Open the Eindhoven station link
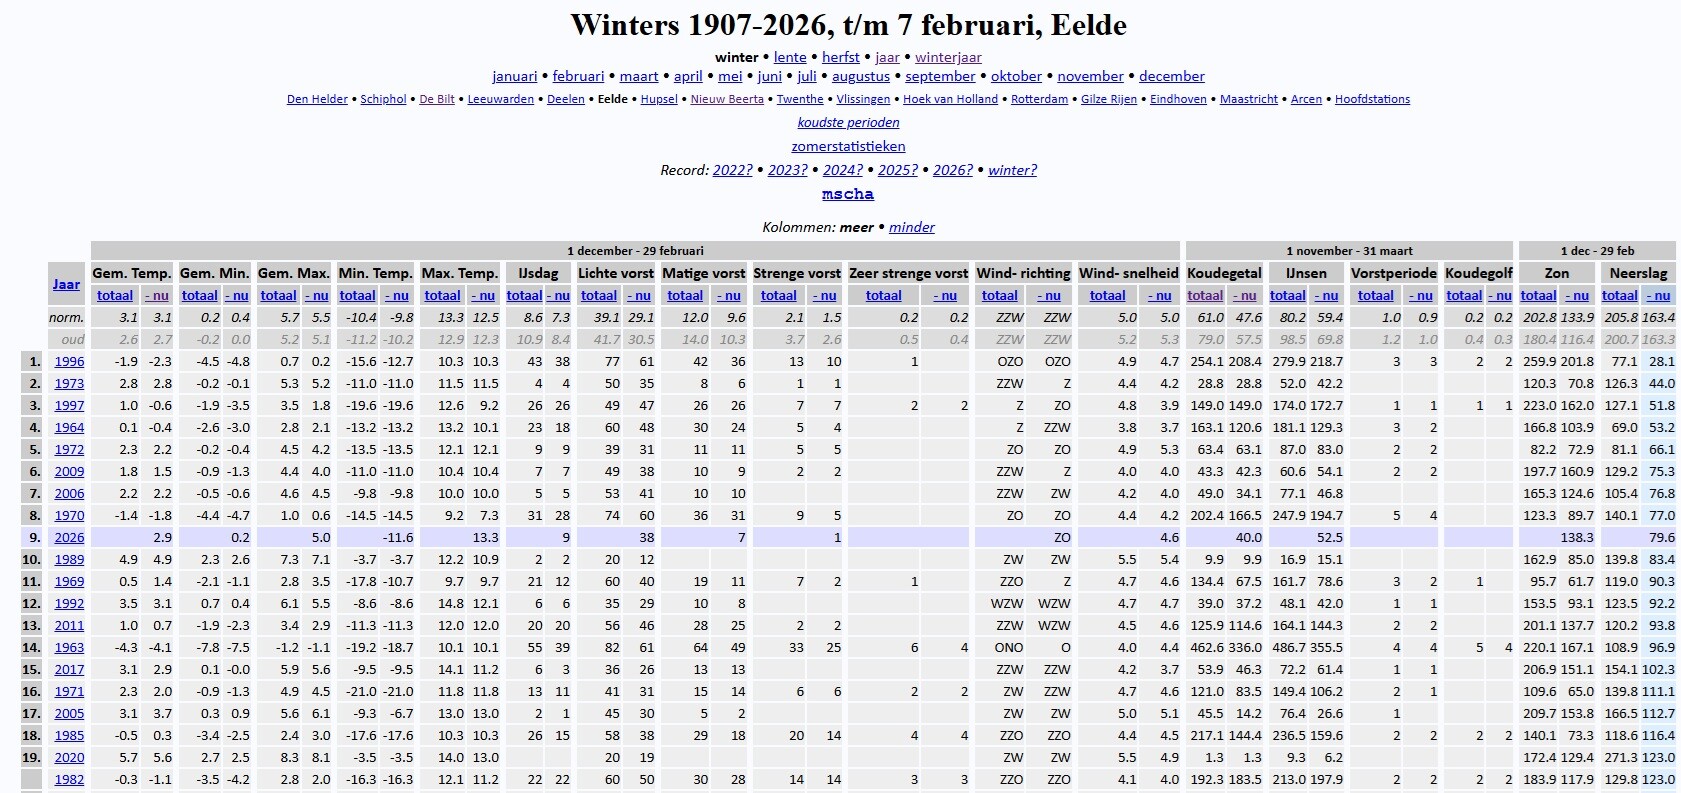The height and width of the screenshot is (793, 1681). pos(1178,99)
